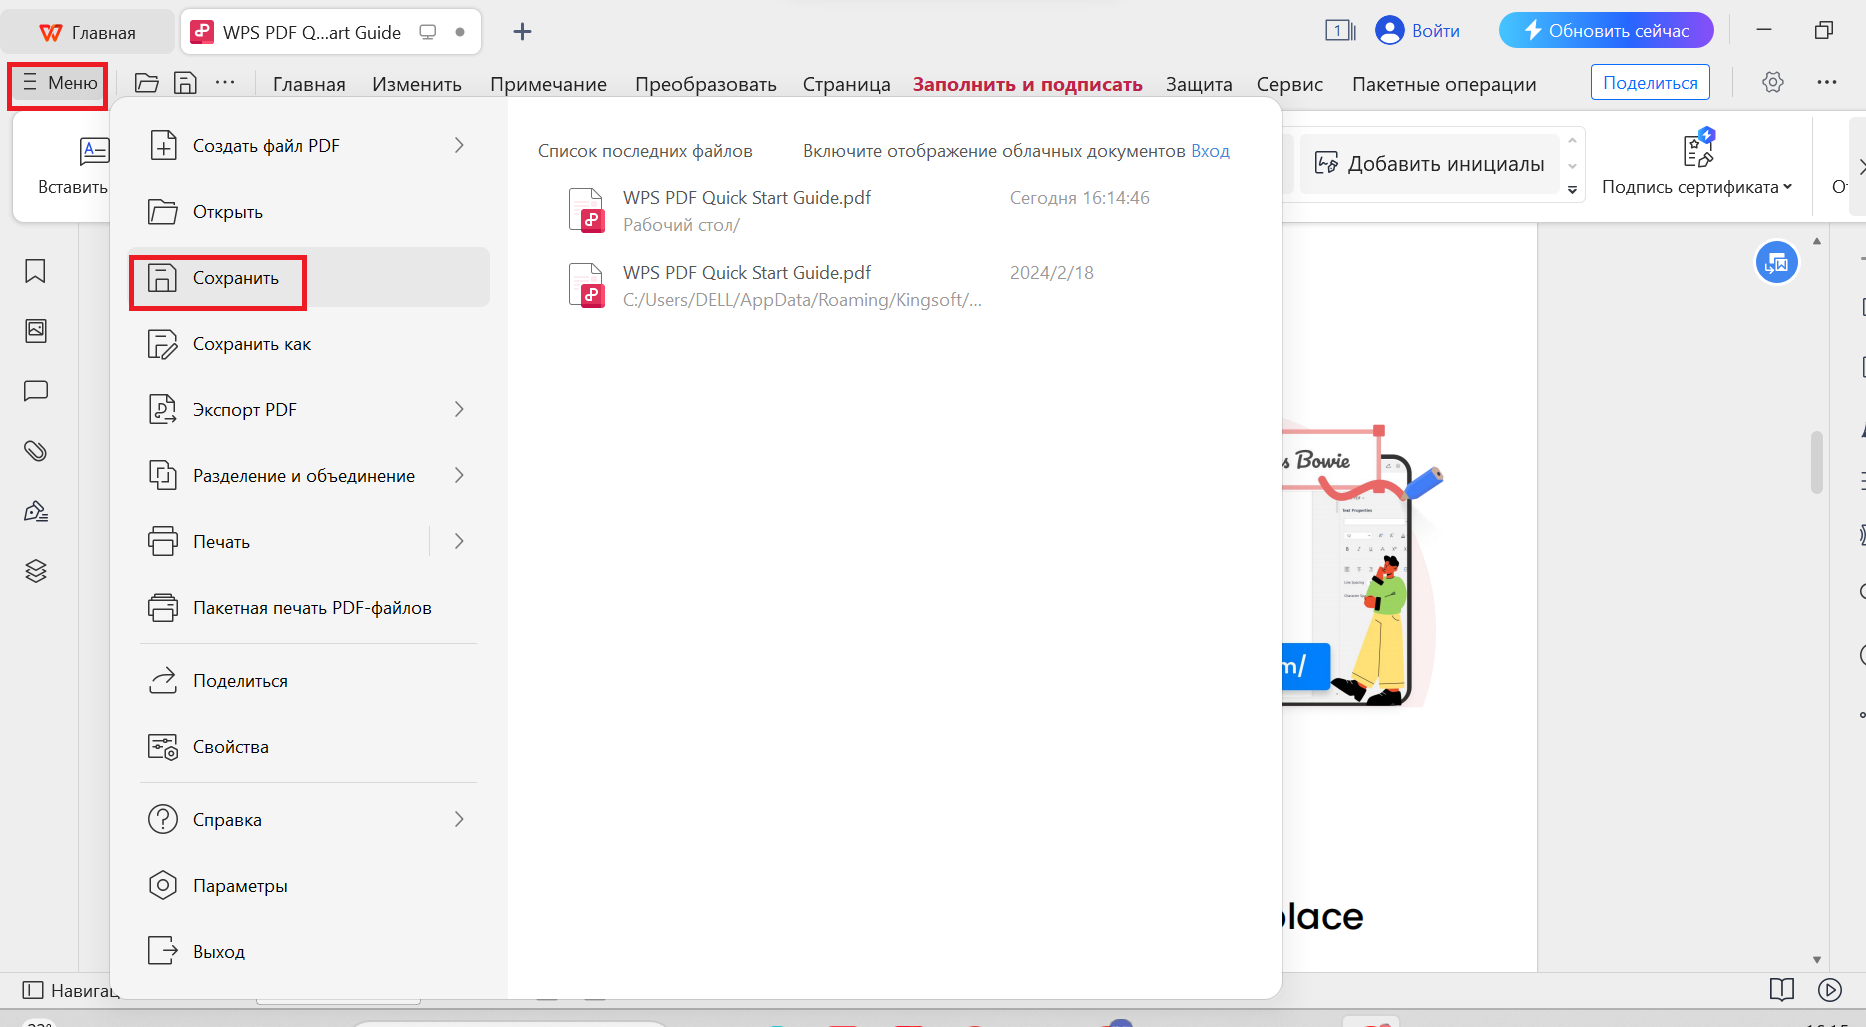The width and height of the screenshot is (1866, 1027).
Task: Open the attachments paperclip sidebar icon
Action: coord(36,451)
